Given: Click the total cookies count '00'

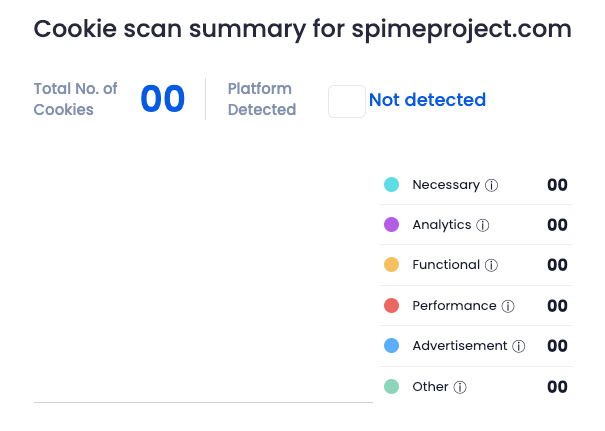Looking at the screenshot, I should 163,99.
